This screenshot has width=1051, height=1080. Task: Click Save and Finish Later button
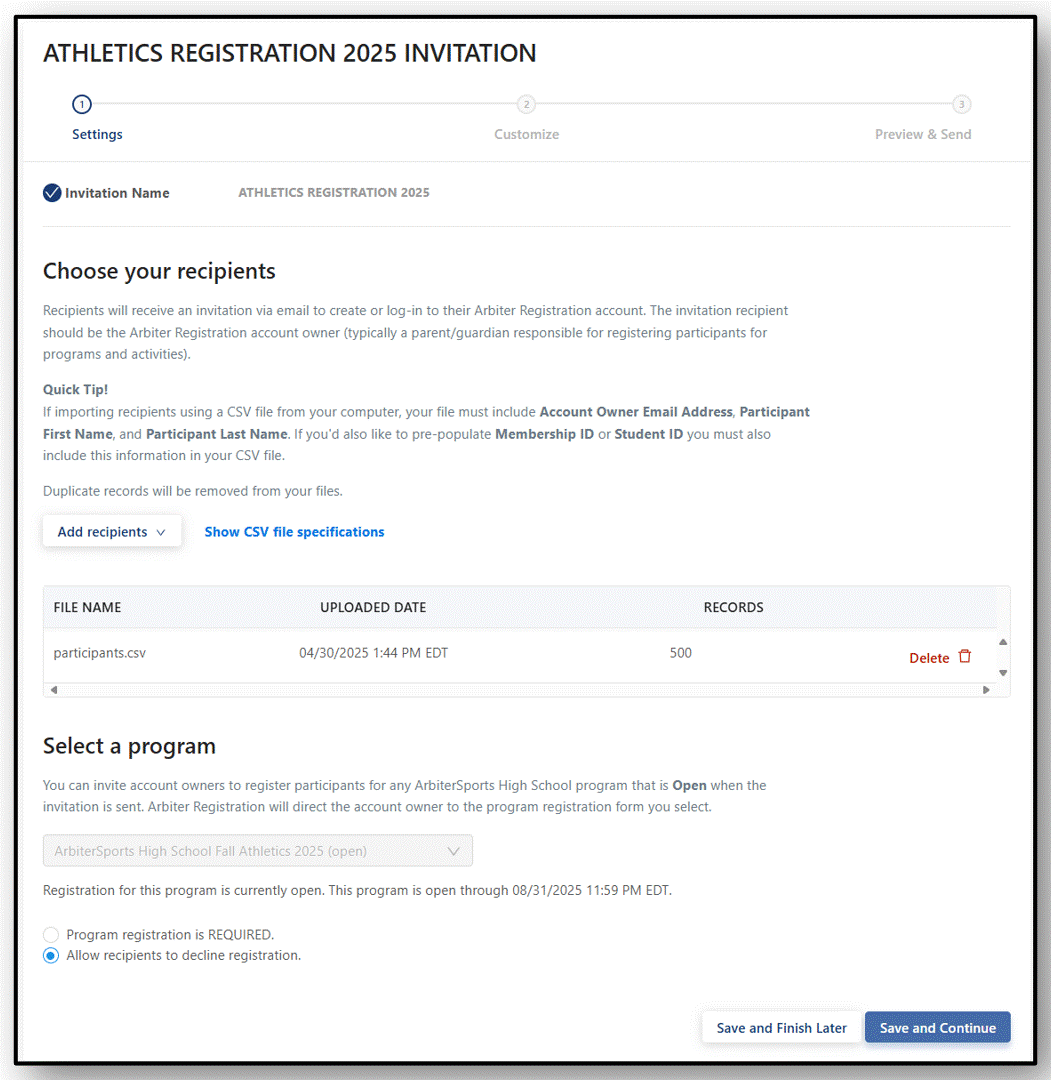(781, 1028)
